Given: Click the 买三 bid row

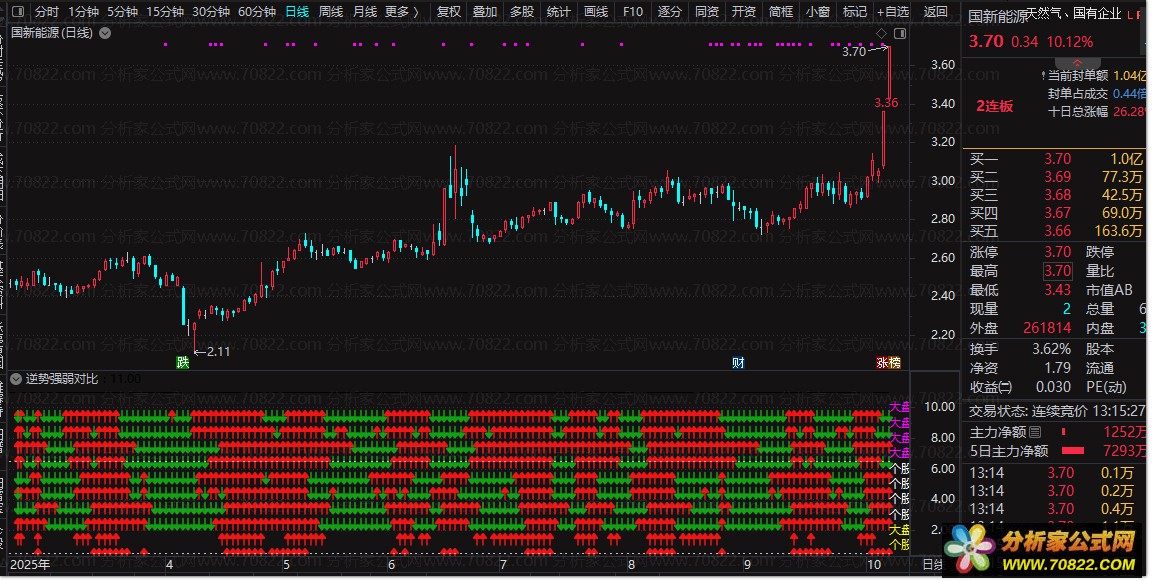Looking at the screenshot, I should tap(1056, 195).
